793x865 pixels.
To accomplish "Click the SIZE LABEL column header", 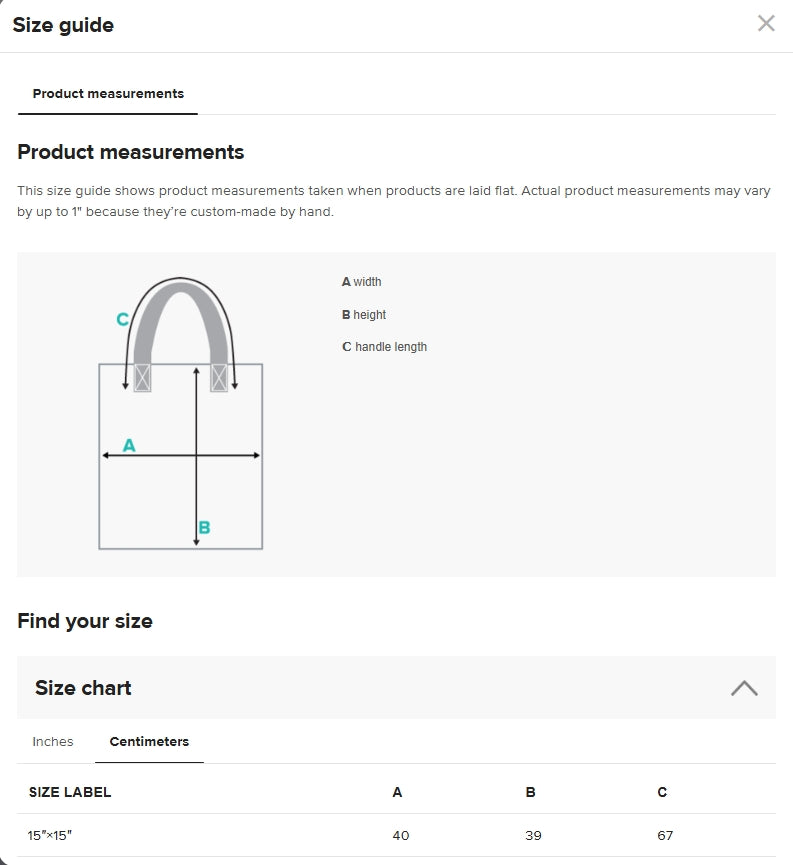I will tap(70, 793).
